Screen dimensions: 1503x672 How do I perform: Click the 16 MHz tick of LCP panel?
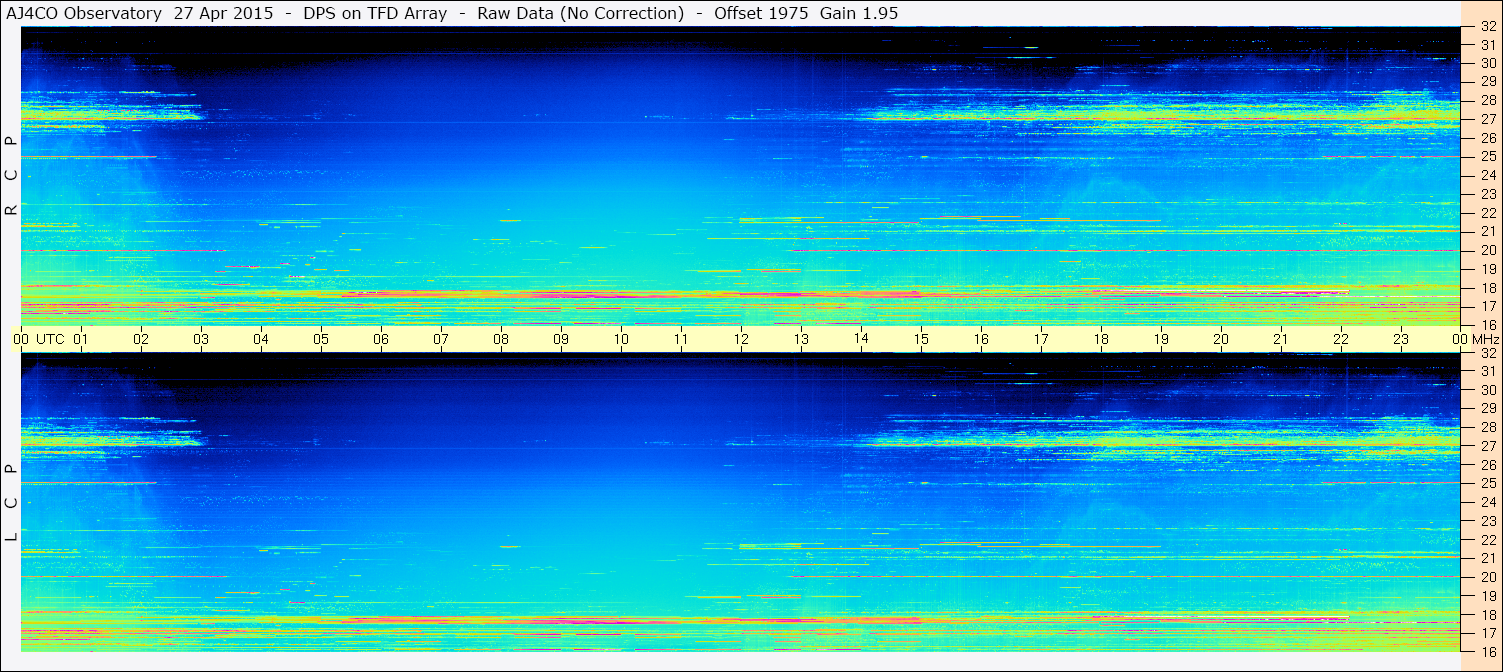coord(1487,652)
